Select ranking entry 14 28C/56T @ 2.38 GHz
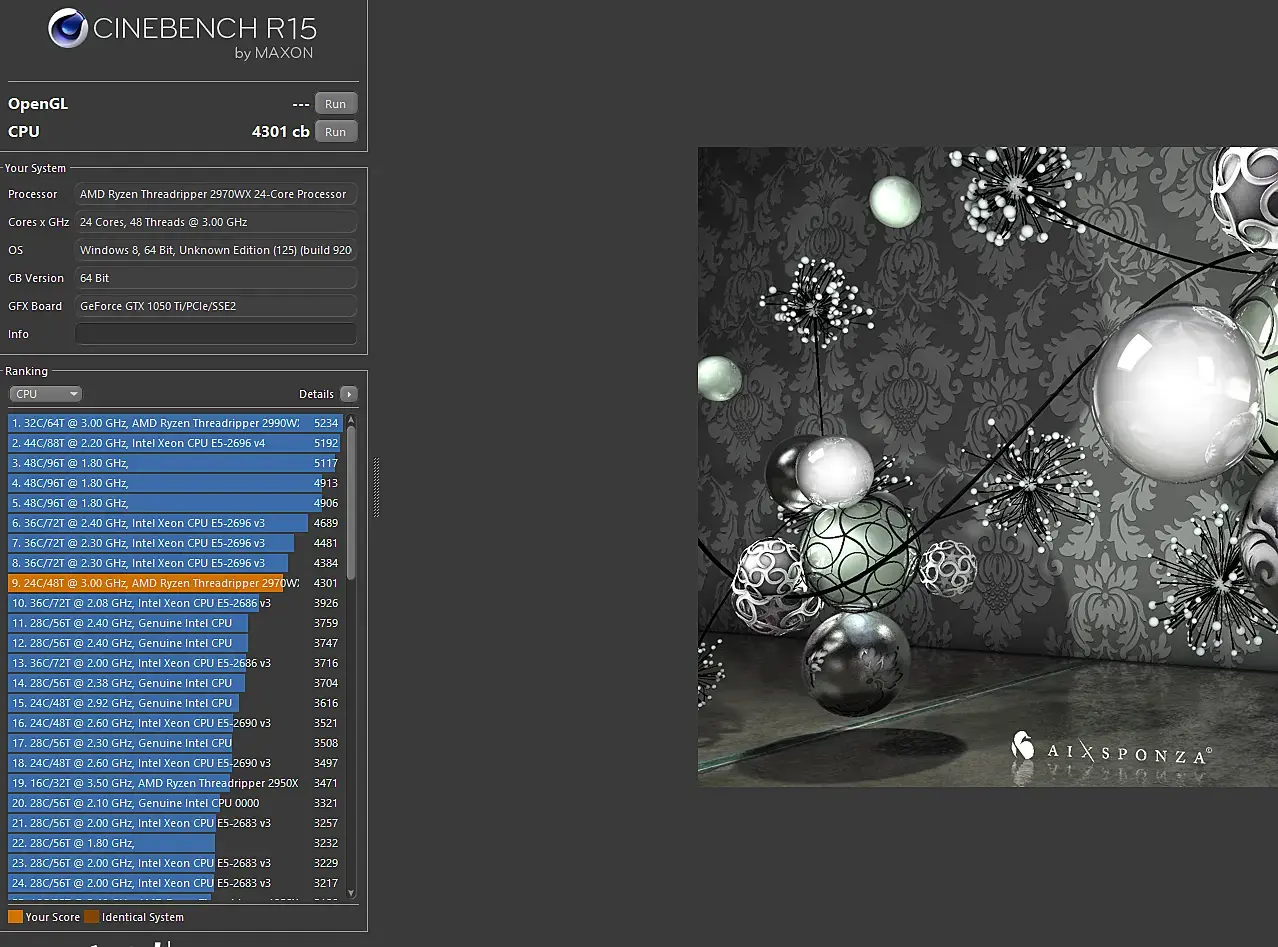The width and height of the screenshot is (1278, 947). 176,683
